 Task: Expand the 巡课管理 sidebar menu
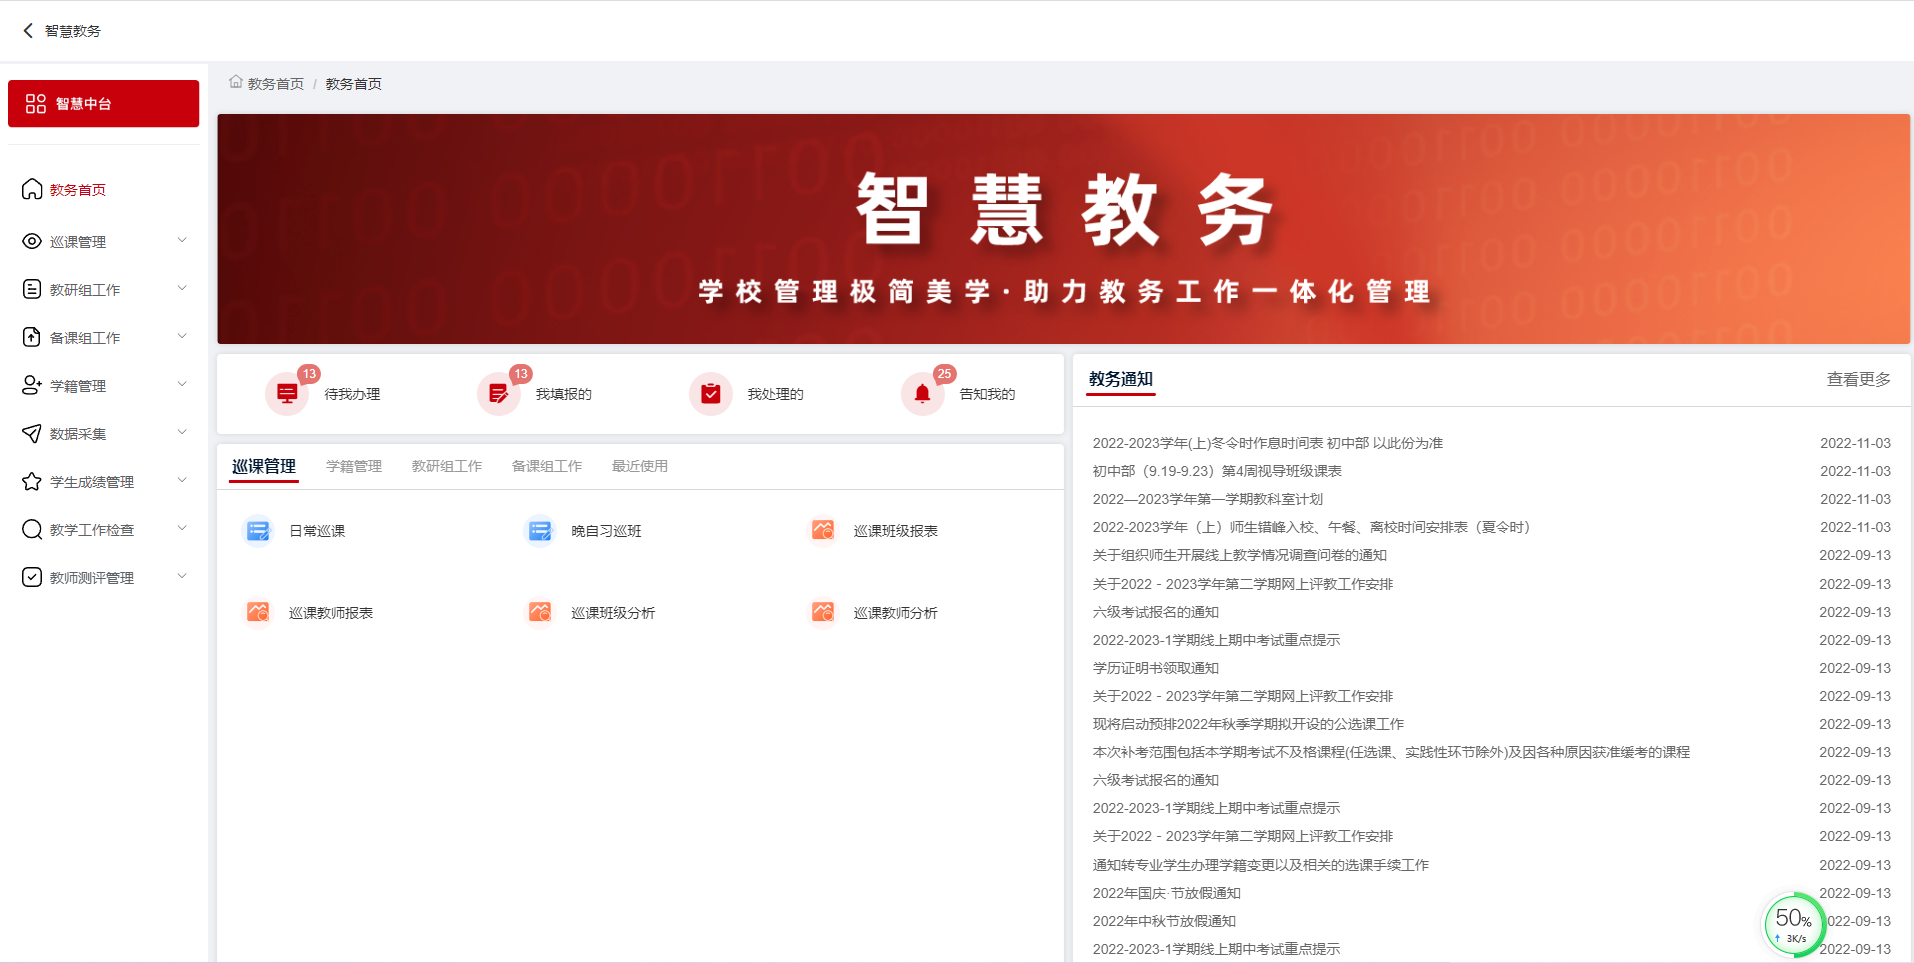103,240
